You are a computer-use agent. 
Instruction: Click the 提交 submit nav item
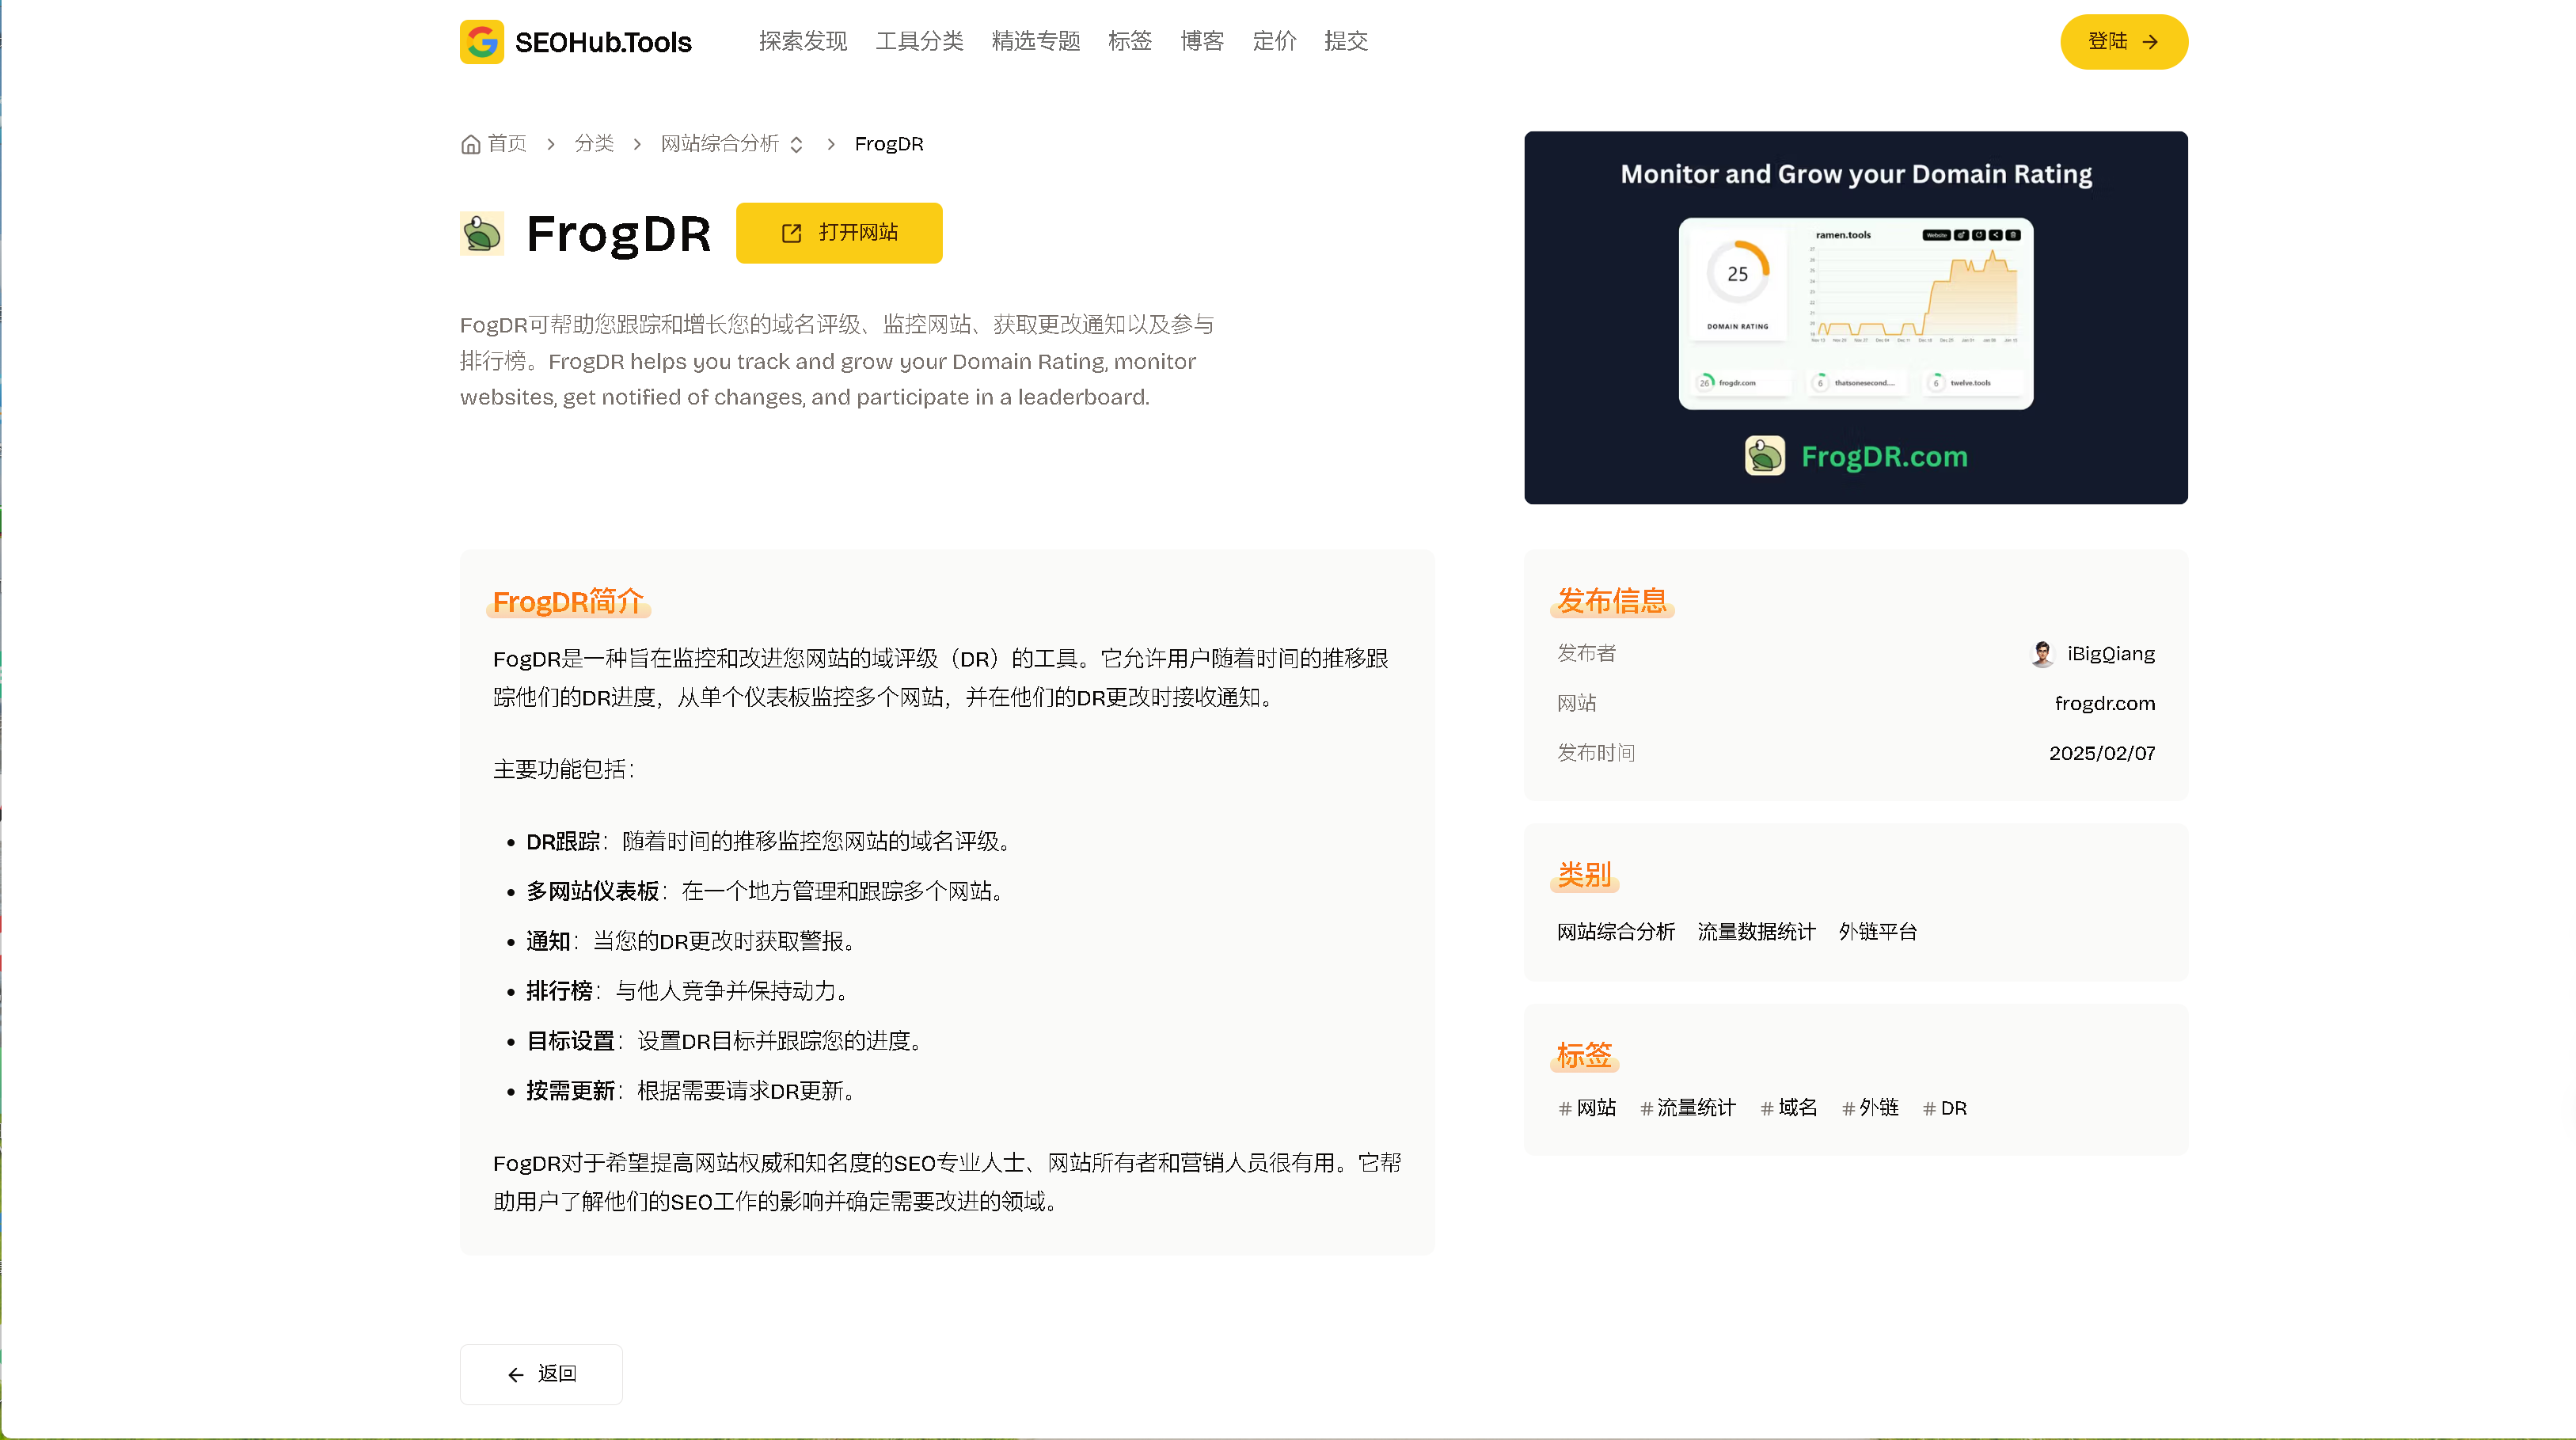[x=1345, y=41]
